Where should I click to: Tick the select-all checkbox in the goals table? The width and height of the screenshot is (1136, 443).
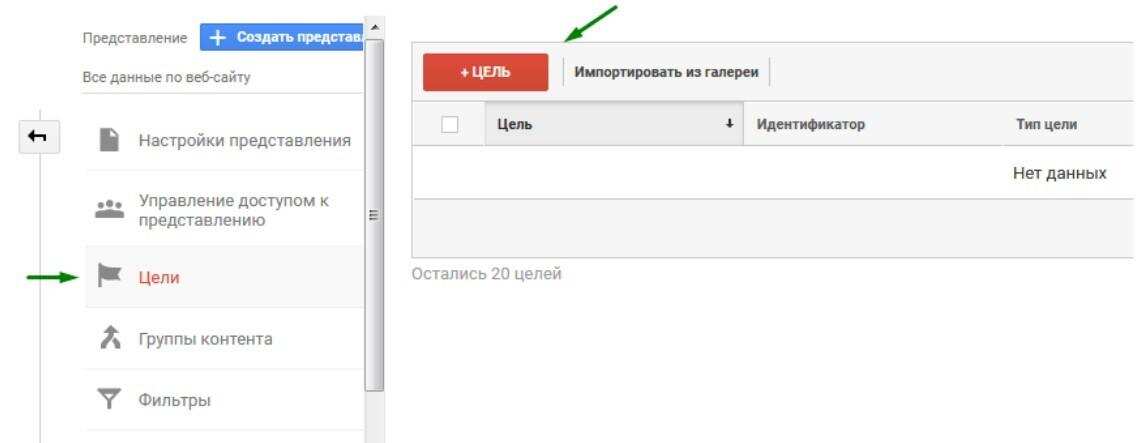(450, 124)
